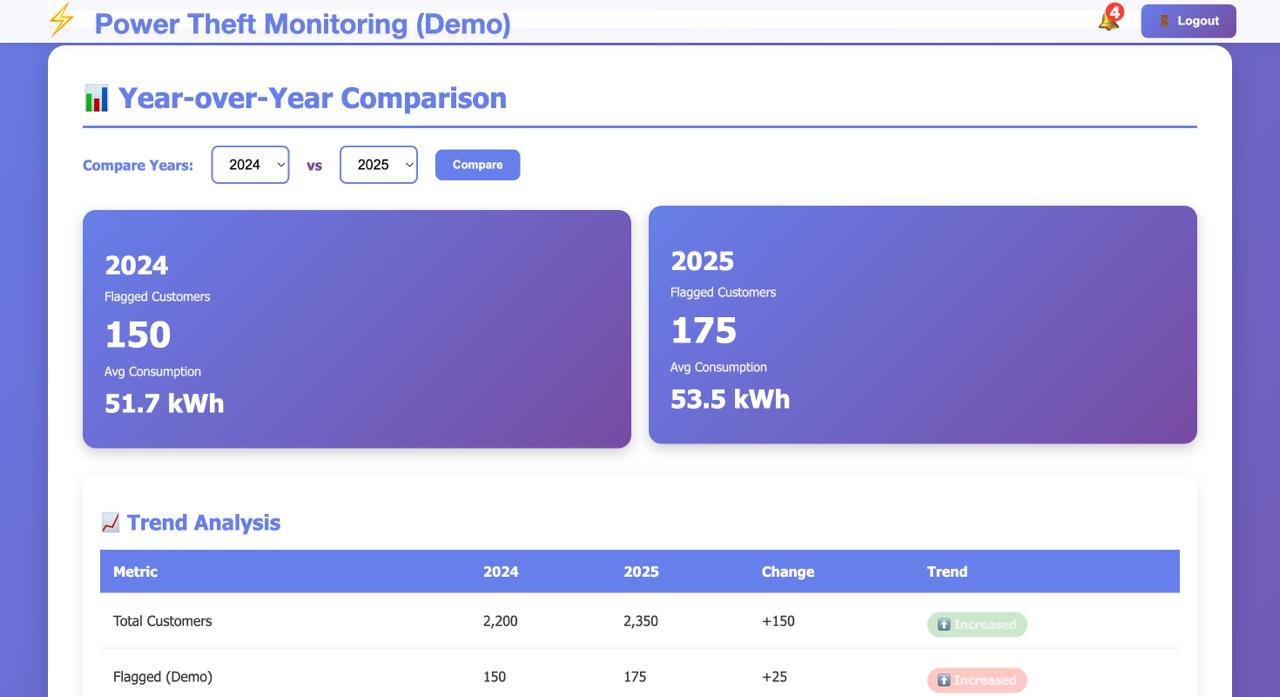Click the Logout button
This screenshot has width=1280, height=697.
click(x=1188, y=21)
